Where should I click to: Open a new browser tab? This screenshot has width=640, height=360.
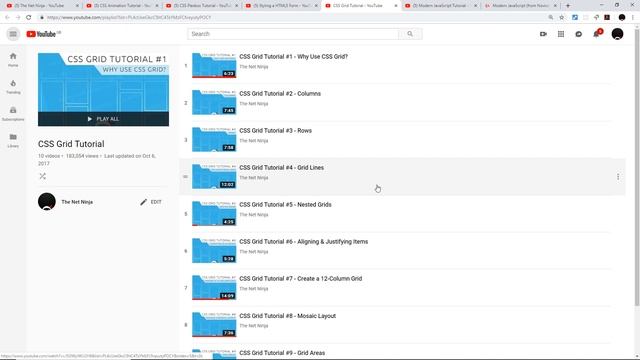click(568, 6)
